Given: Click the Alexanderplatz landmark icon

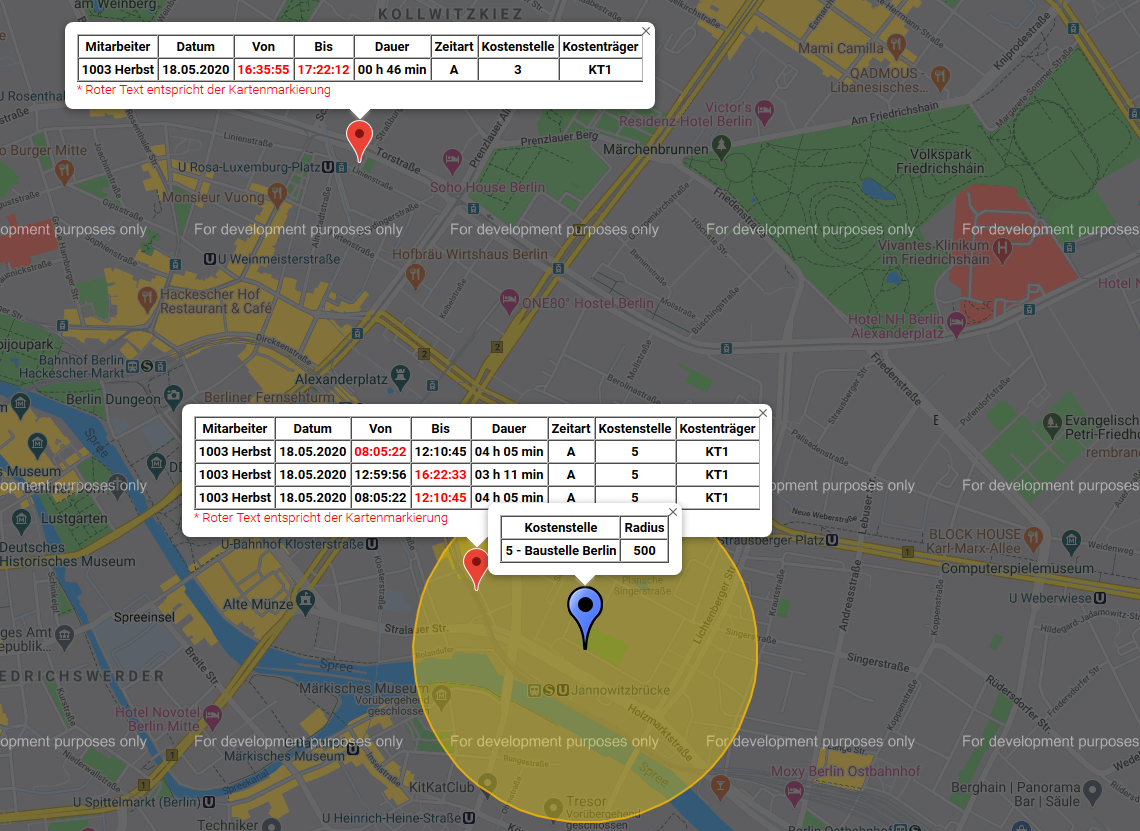Looking at the screenshot, I should coord(401,377).
